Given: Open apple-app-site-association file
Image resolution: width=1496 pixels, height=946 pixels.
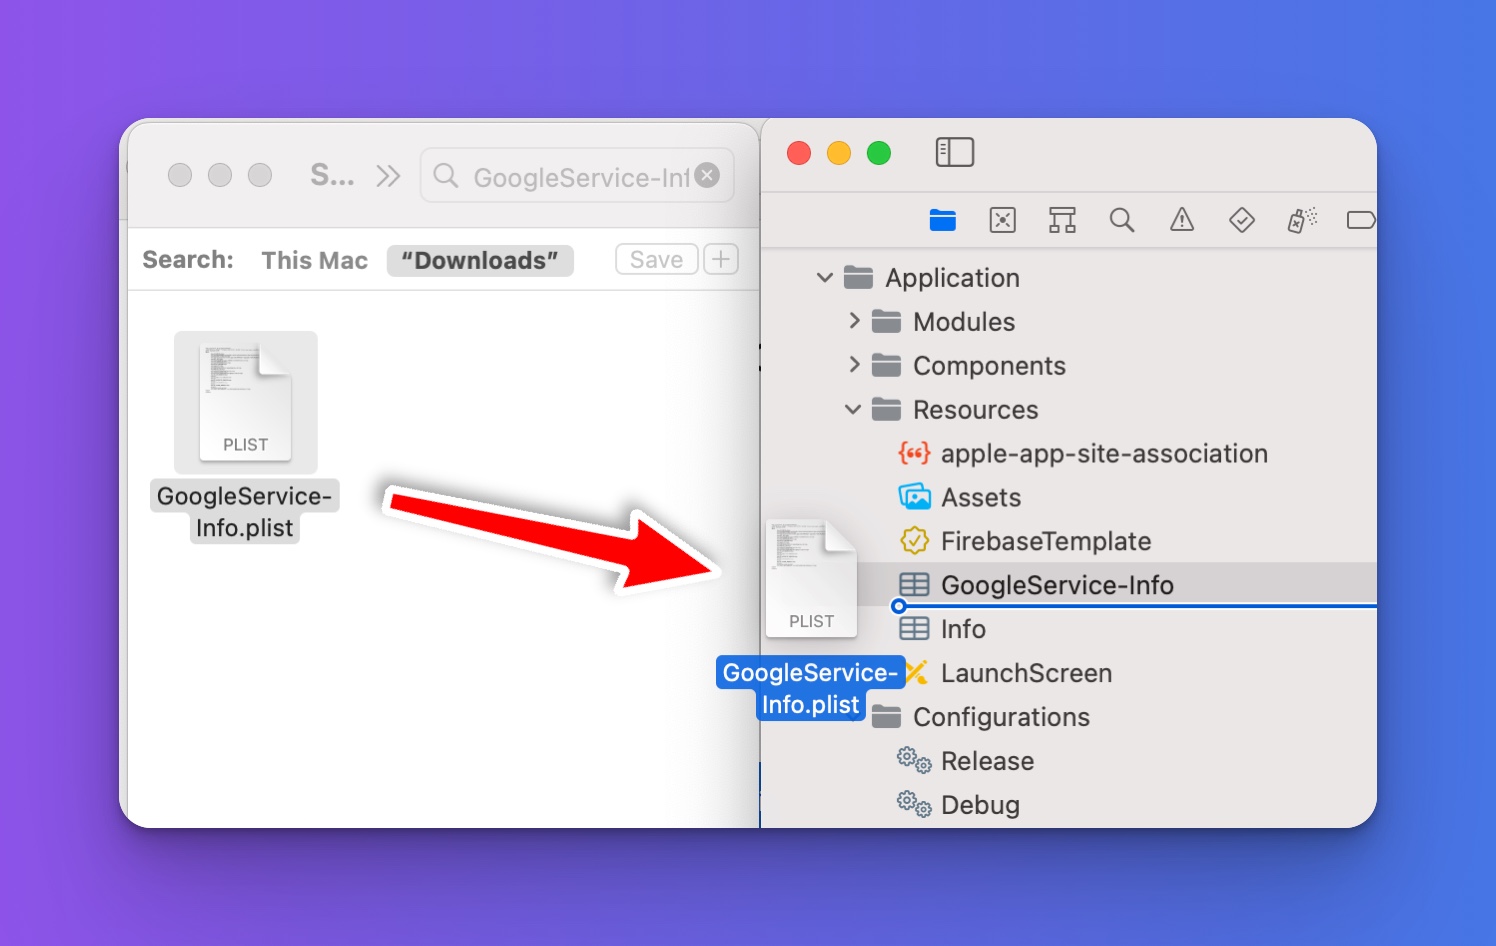Looking at the screenshot, I should click(1104, 454).
